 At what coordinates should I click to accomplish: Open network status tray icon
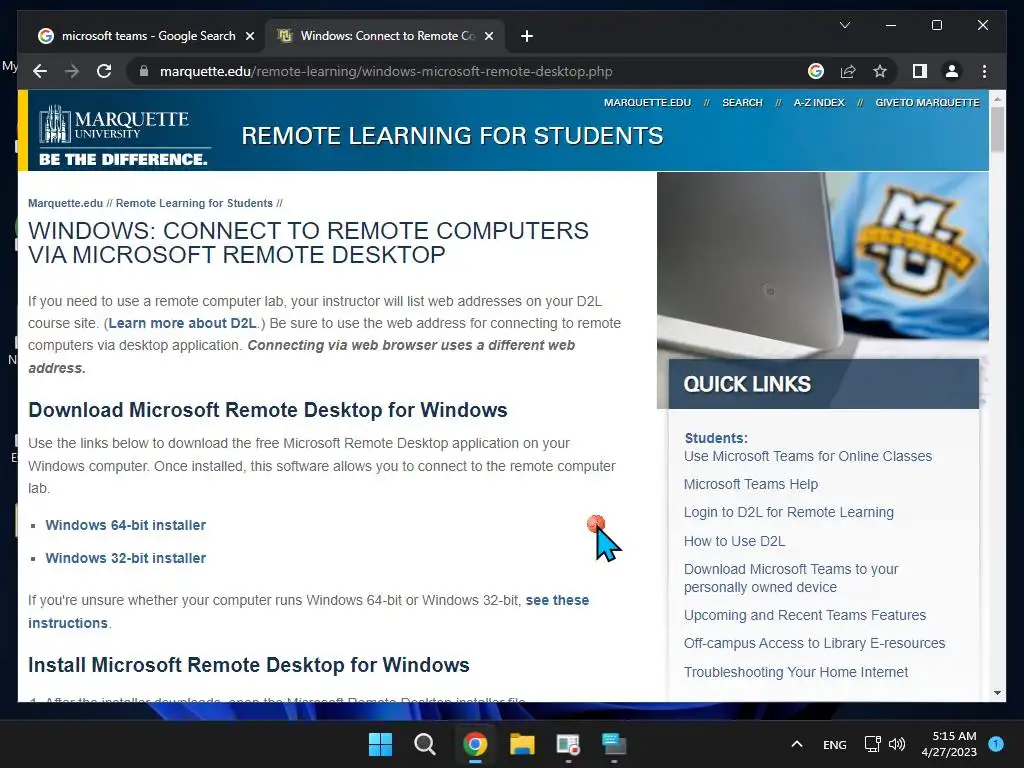[873, 744]
